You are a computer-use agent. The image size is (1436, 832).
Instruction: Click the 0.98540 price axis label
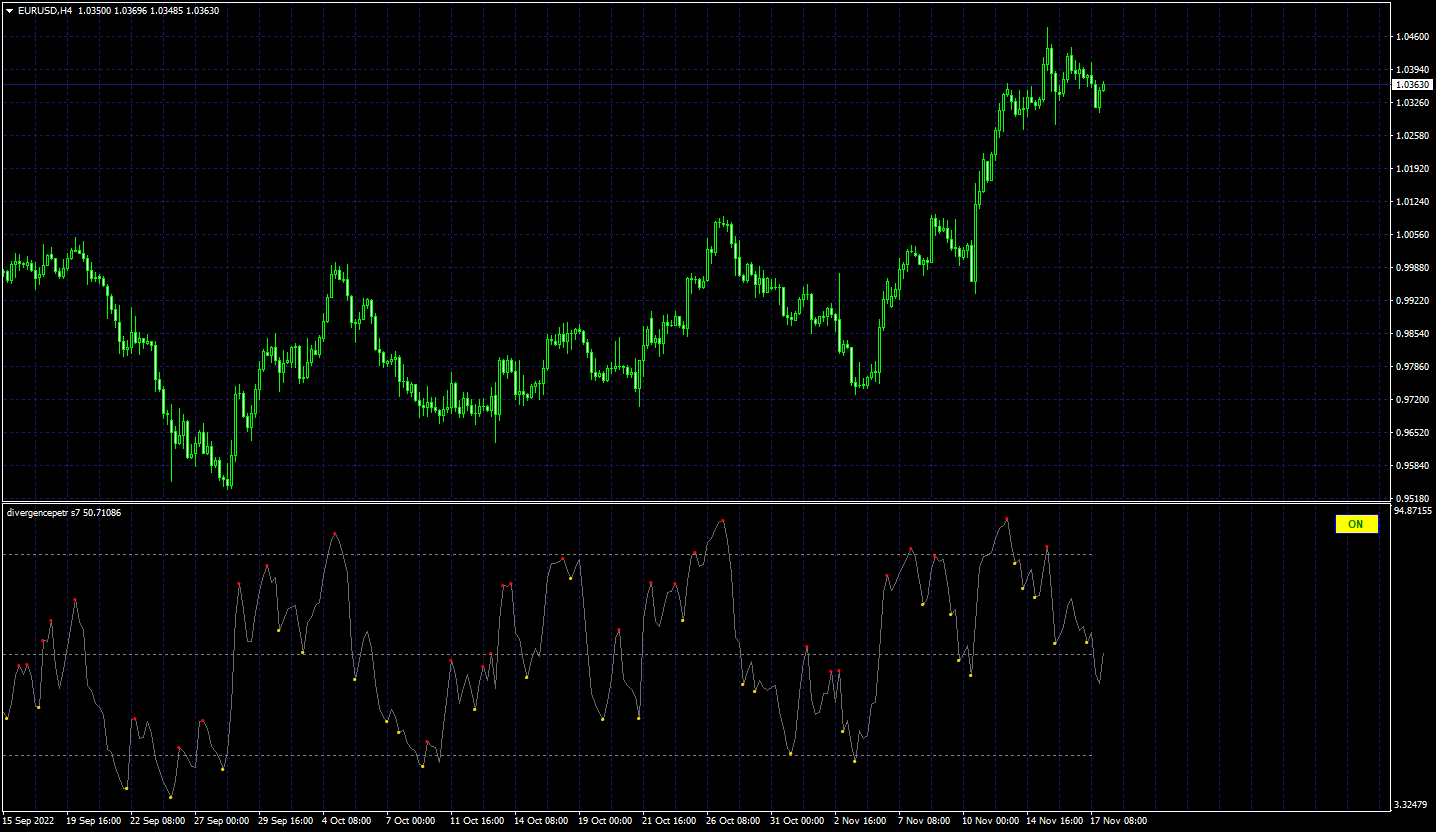click(1412, 334)
